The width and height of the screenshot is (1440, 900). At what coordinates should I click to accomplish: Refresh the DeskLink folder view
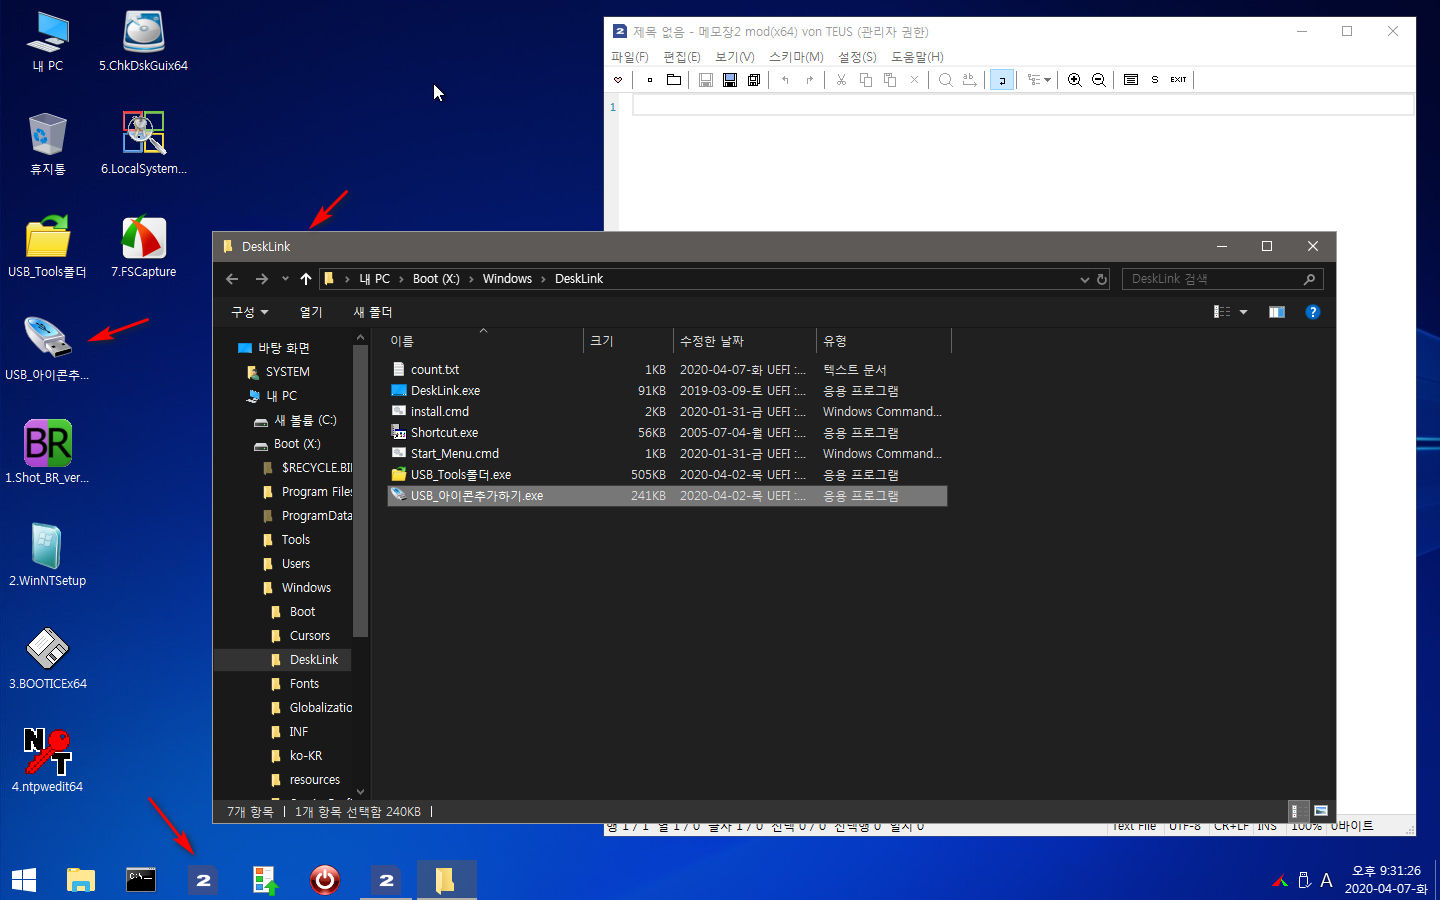click(1102, 280)
